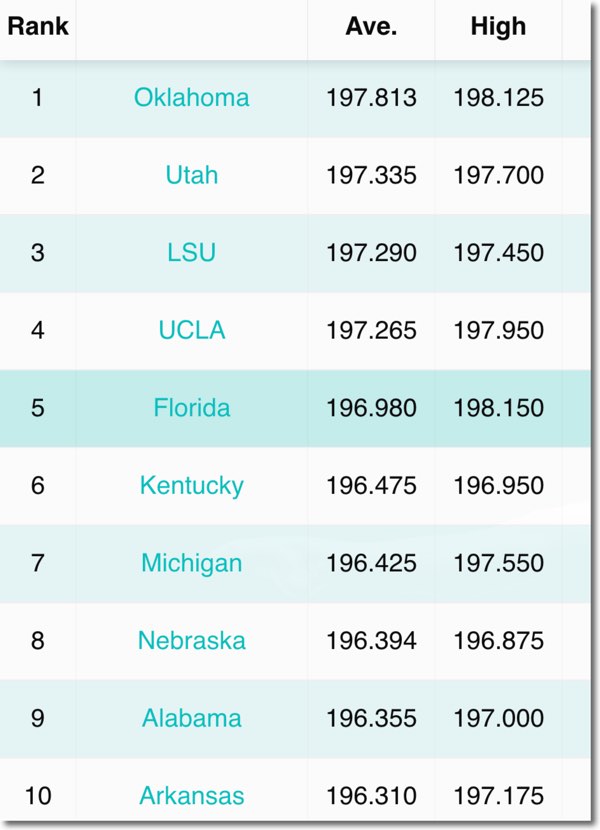
Task: Click the Arkansas team link
Action: 191,796
